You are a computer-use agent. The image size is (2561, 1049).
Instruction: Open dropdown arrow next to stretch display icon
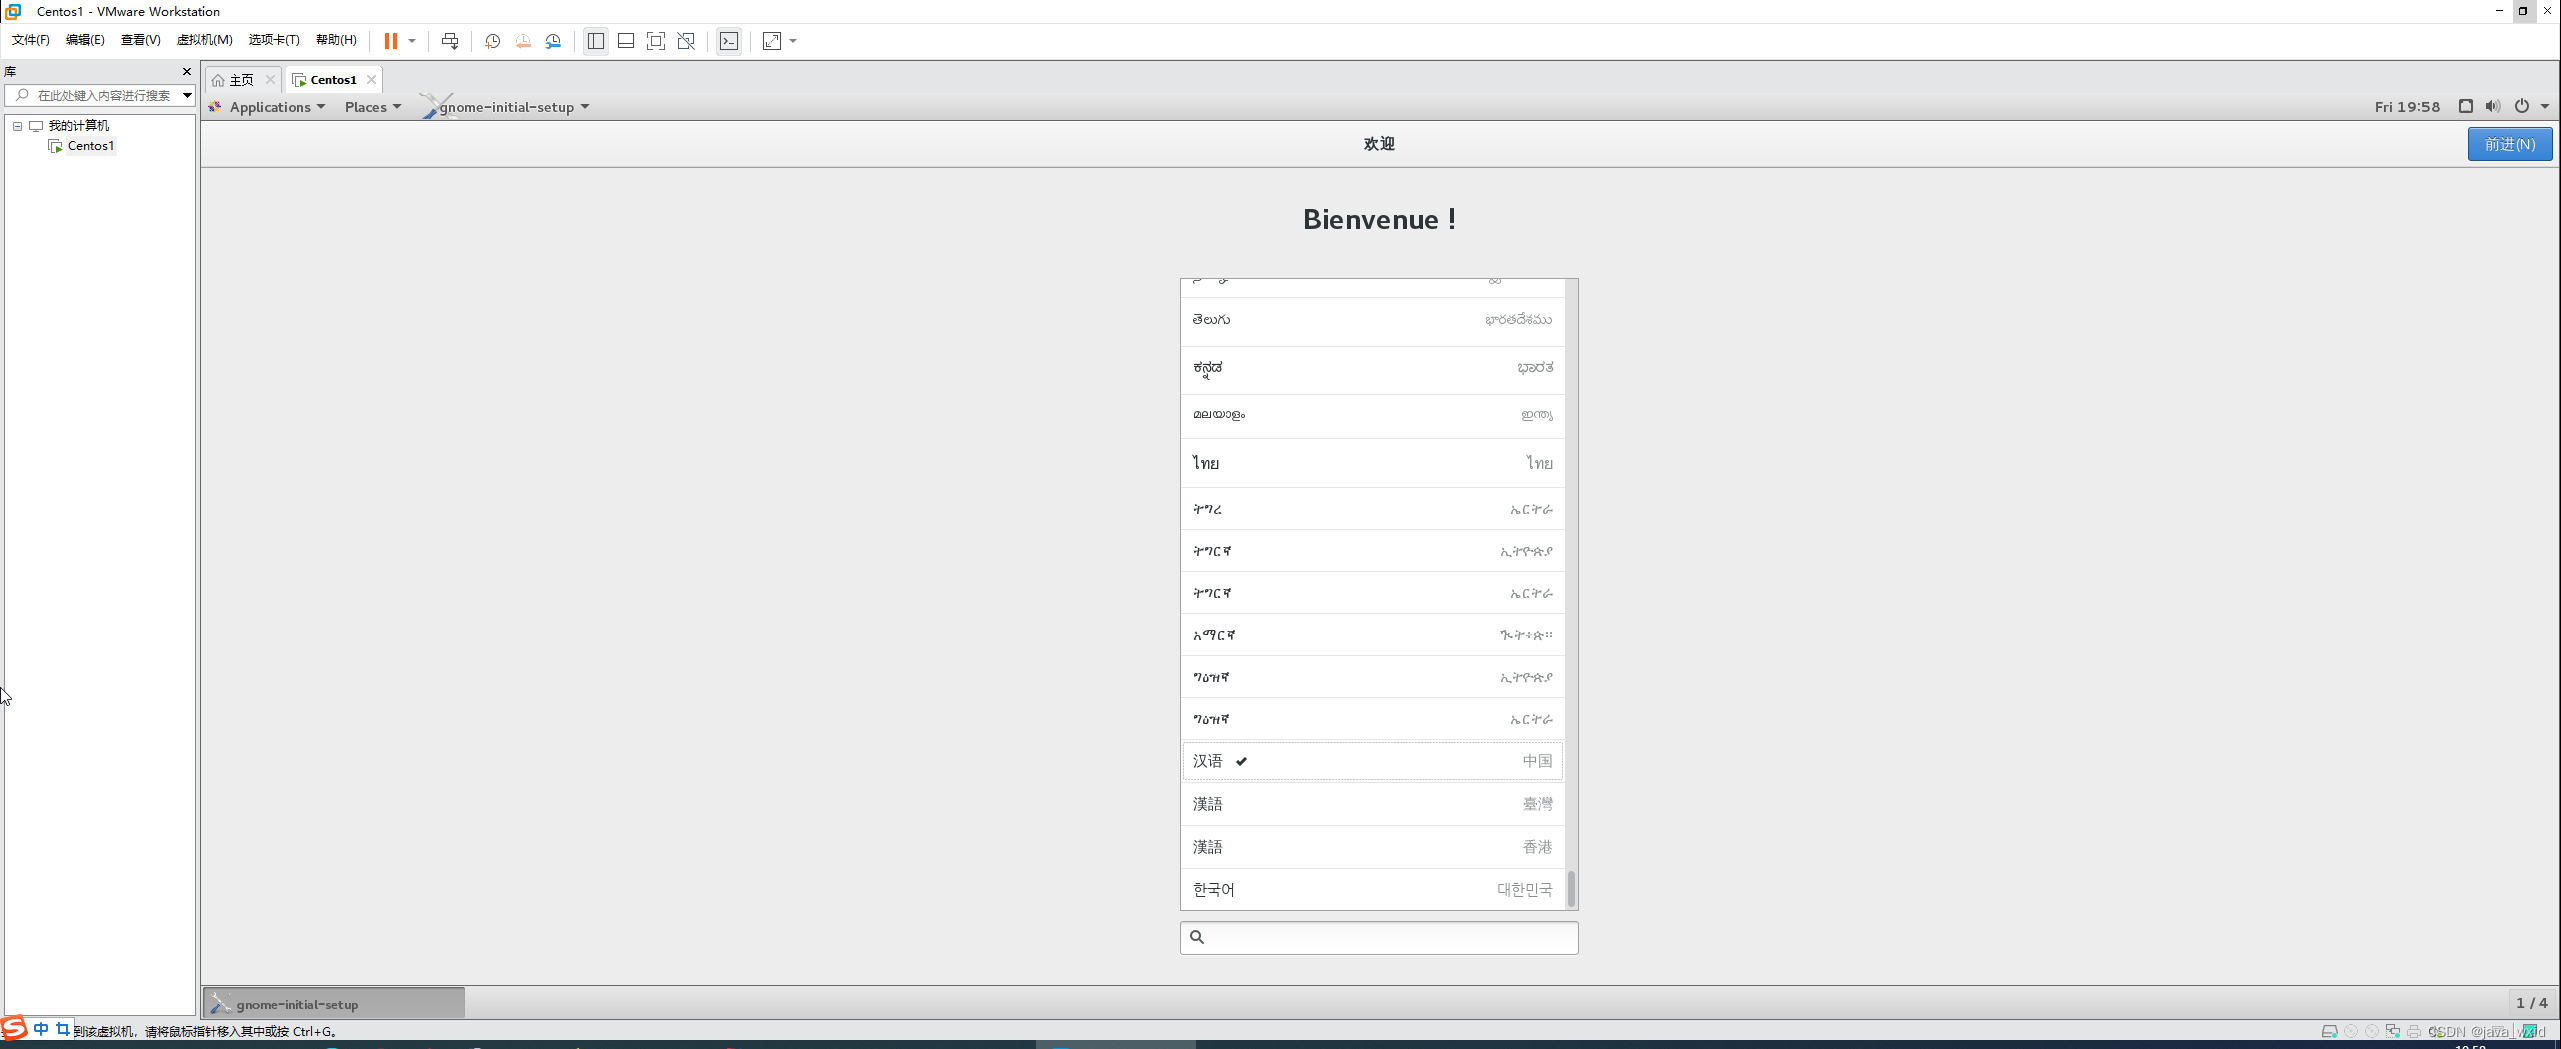tap(793, 41)
